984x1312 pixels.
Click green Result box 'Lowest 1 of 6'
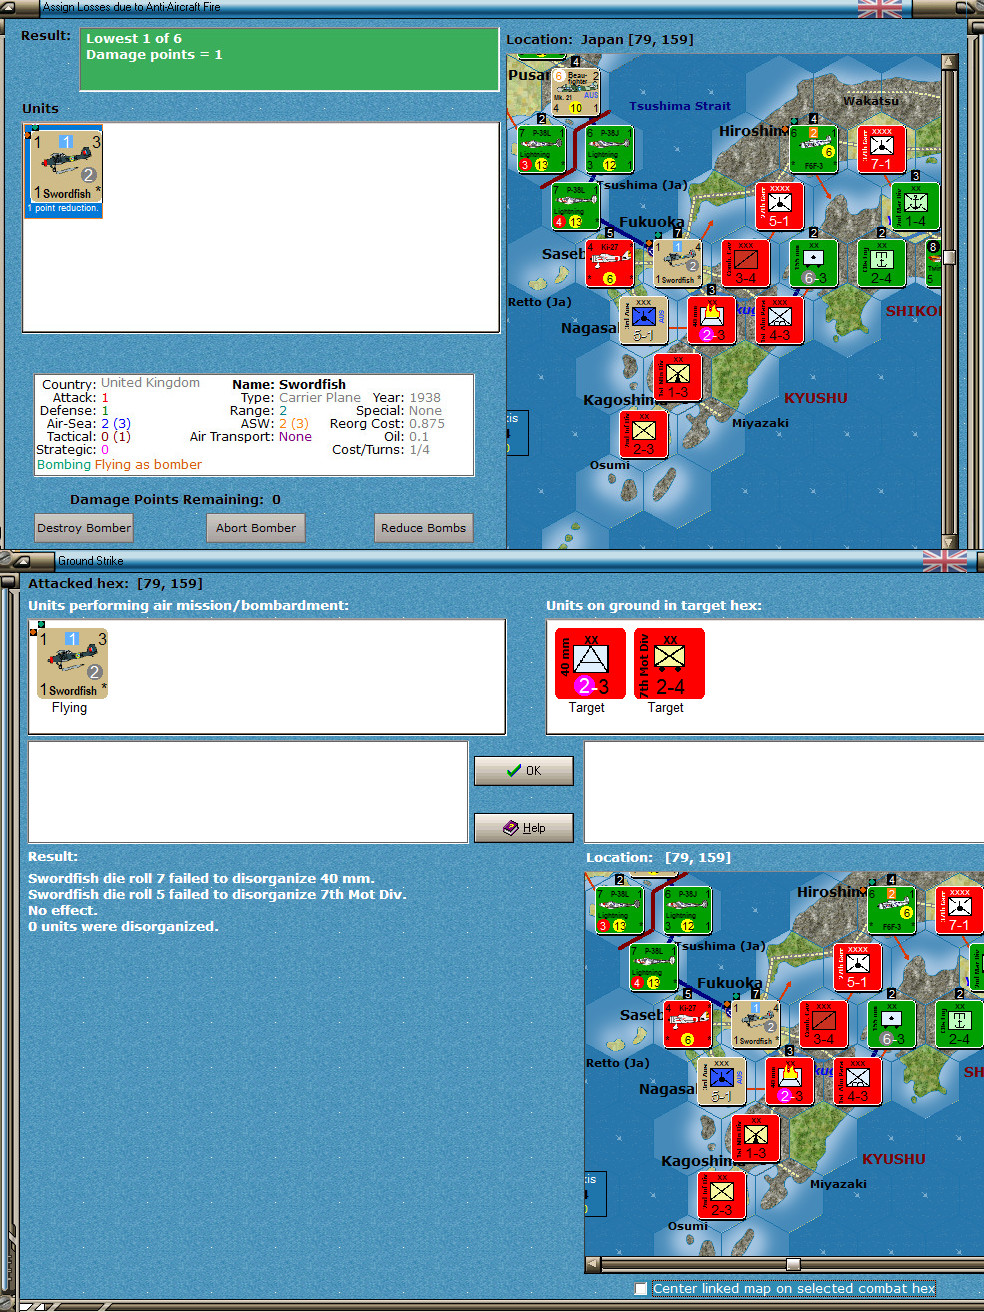click(289, 59)
